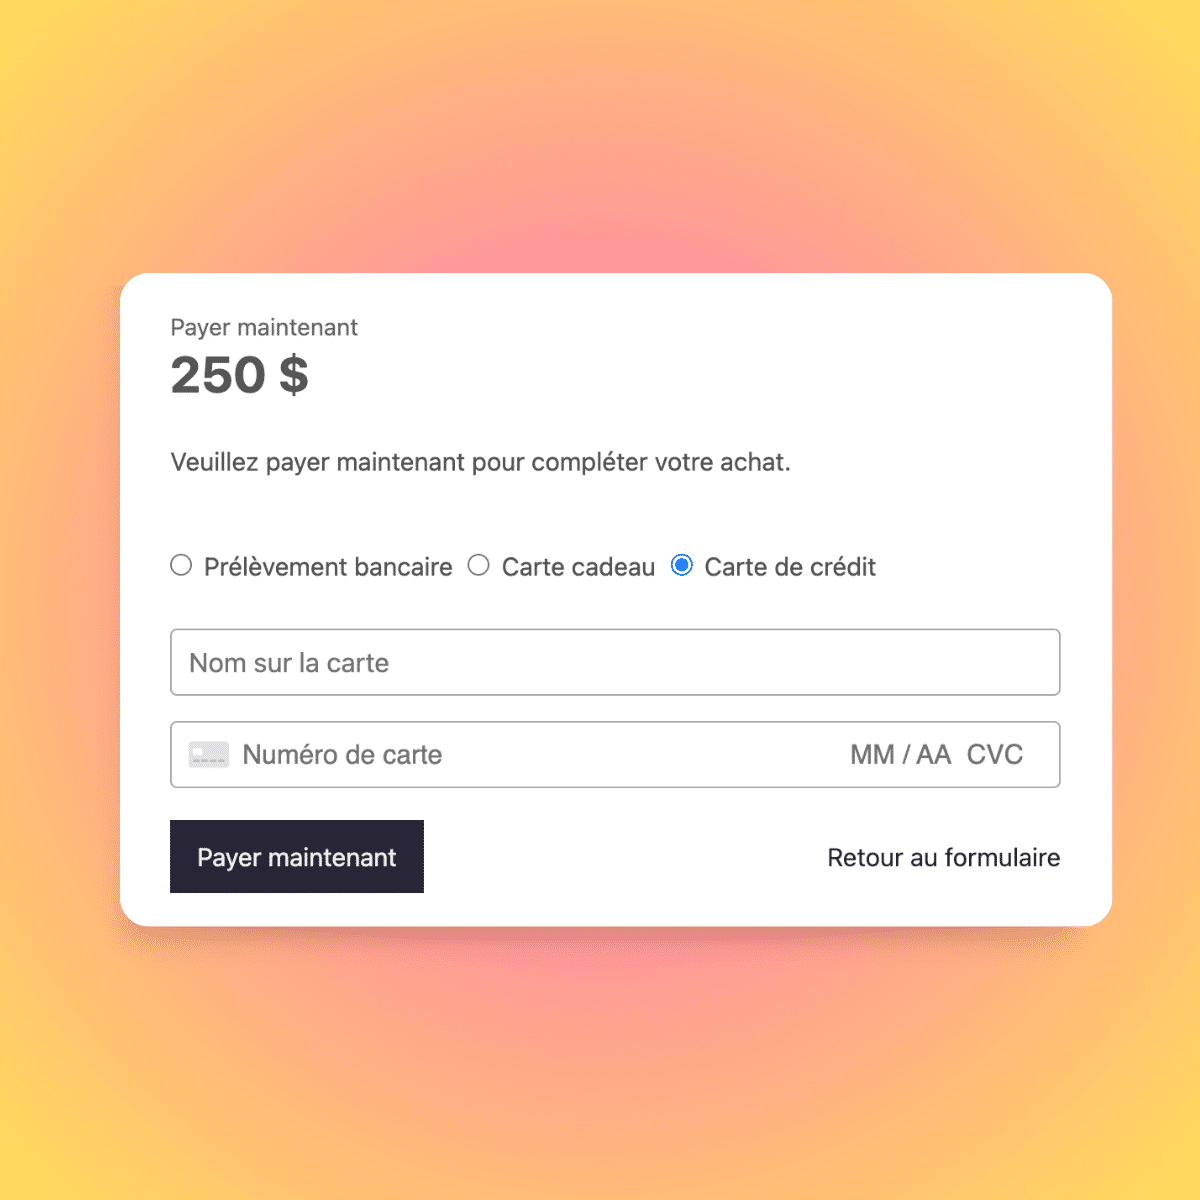Click the purchase instruction sentence text

[480, 462]
